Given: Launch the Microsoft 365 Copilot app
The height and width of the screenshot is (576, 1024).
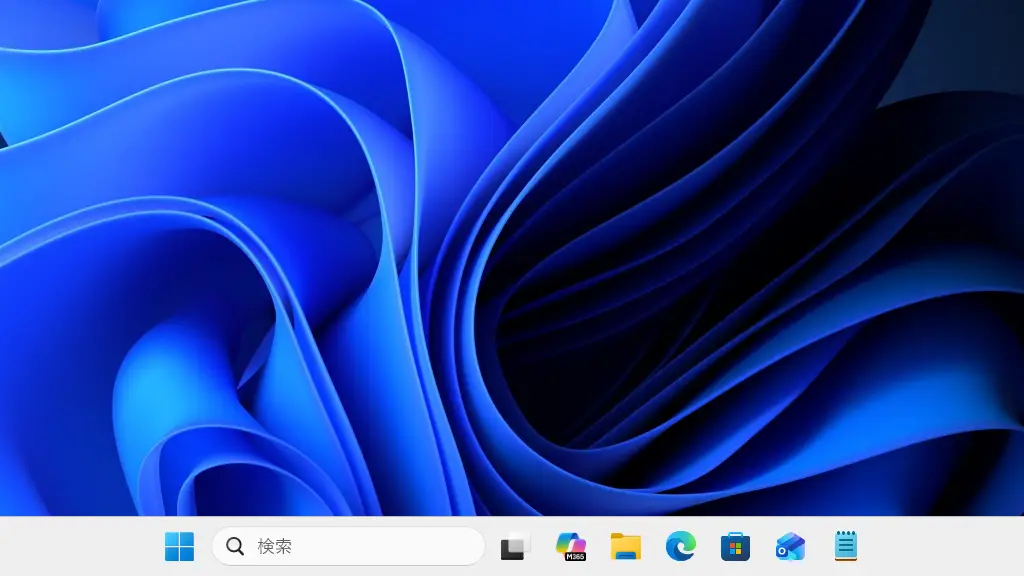Looking at the screenshot, I should 570,546.
